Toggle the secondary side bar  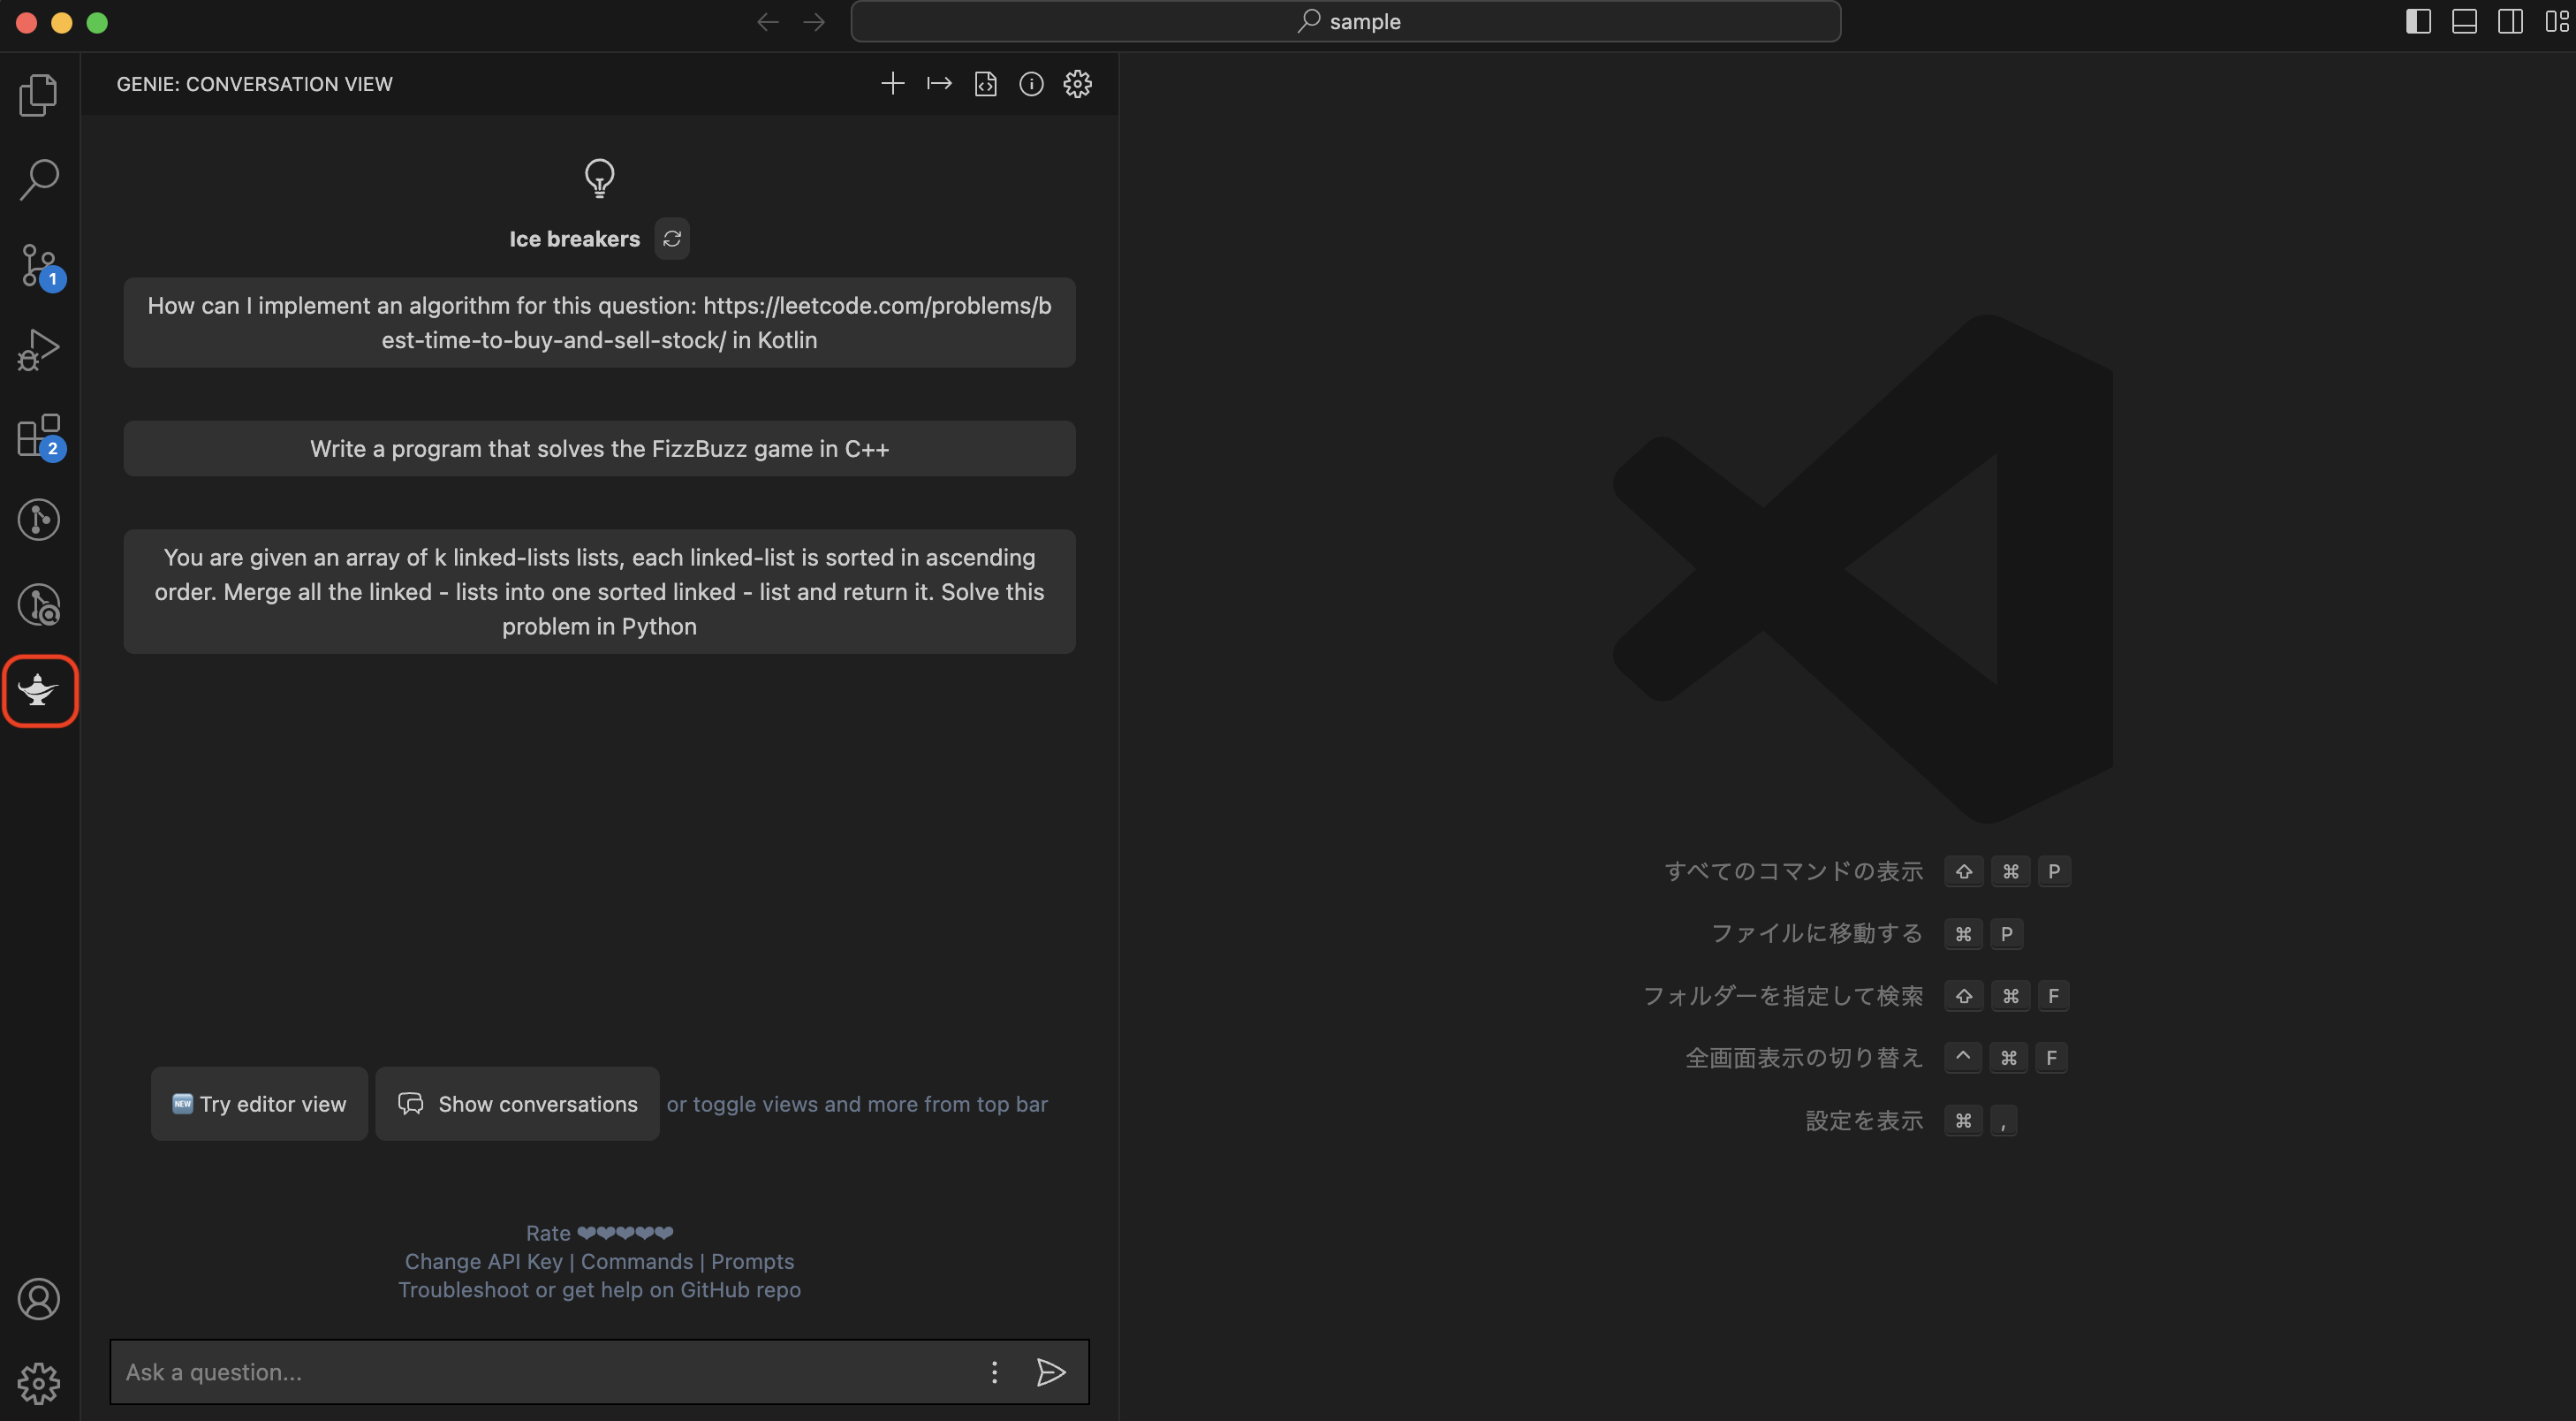[x=2511, y=21]
